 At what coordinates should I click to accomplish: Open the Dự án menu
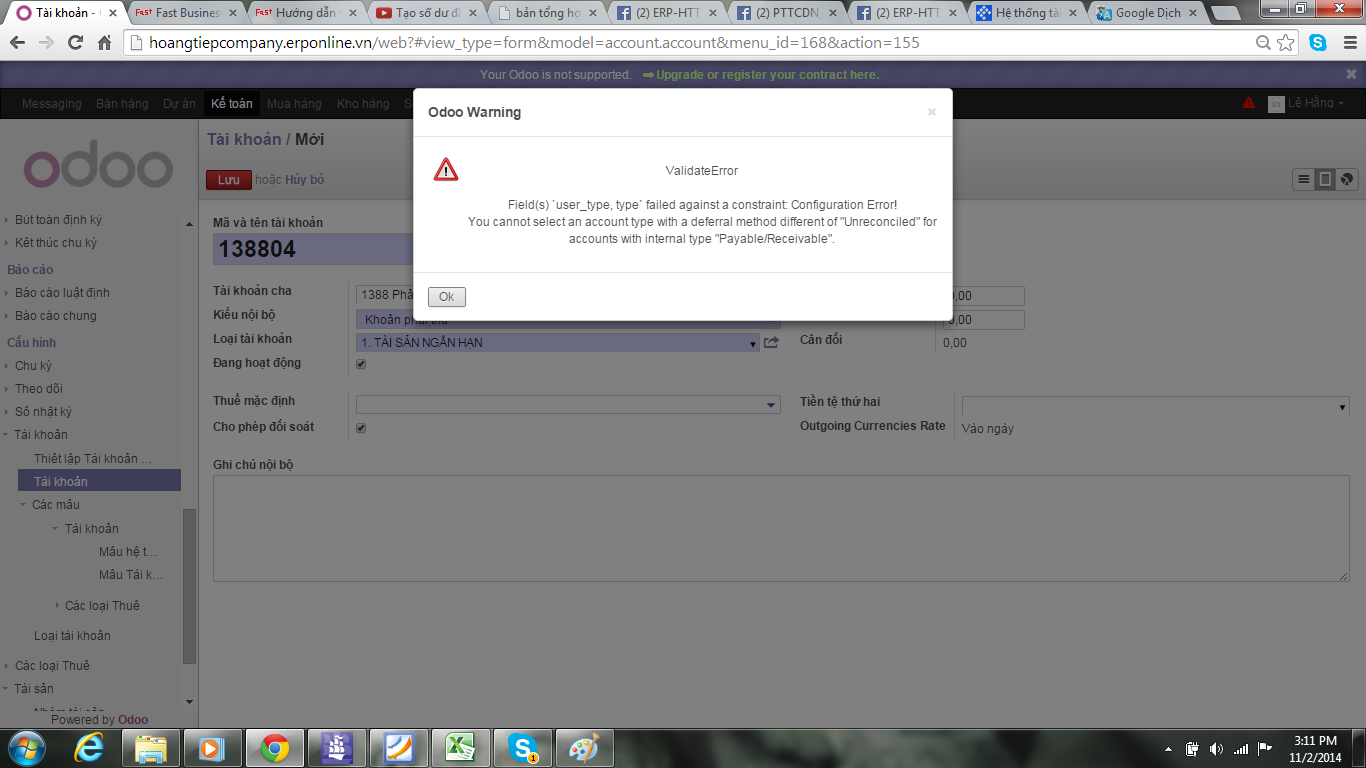(x=179, y=104)
